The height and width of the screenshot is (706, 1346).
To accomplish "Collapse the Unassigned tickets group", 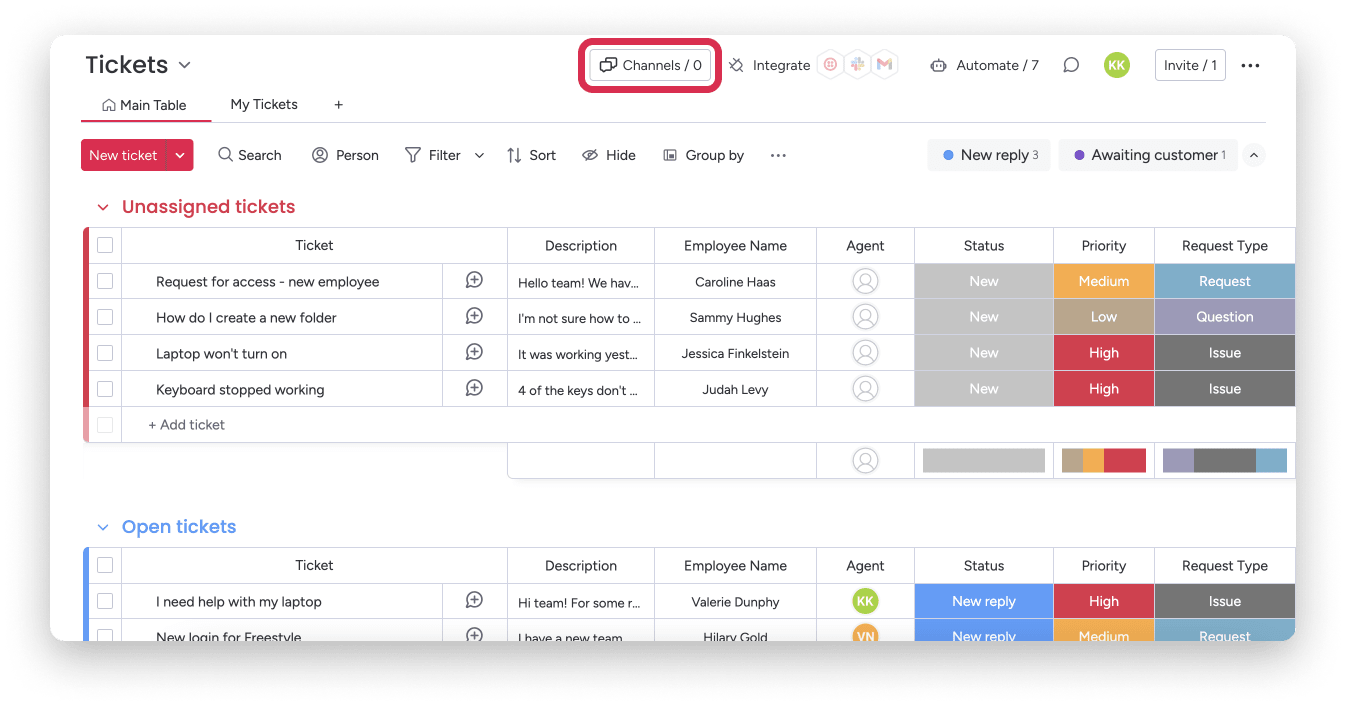I will tap(102, 207).
